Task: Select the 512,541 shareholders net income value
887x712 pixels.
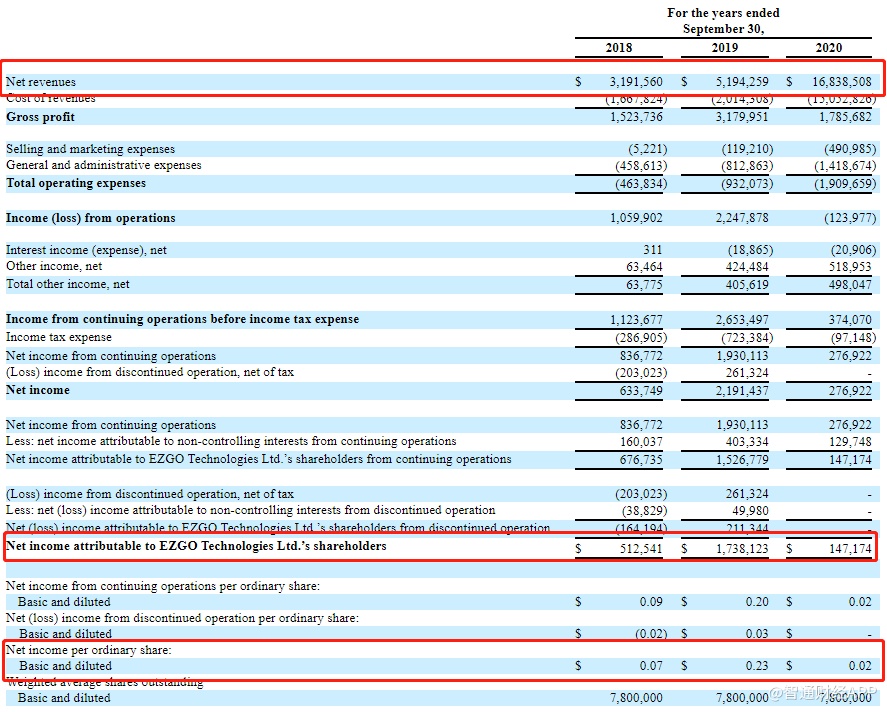Action: (x=640, y=549)
